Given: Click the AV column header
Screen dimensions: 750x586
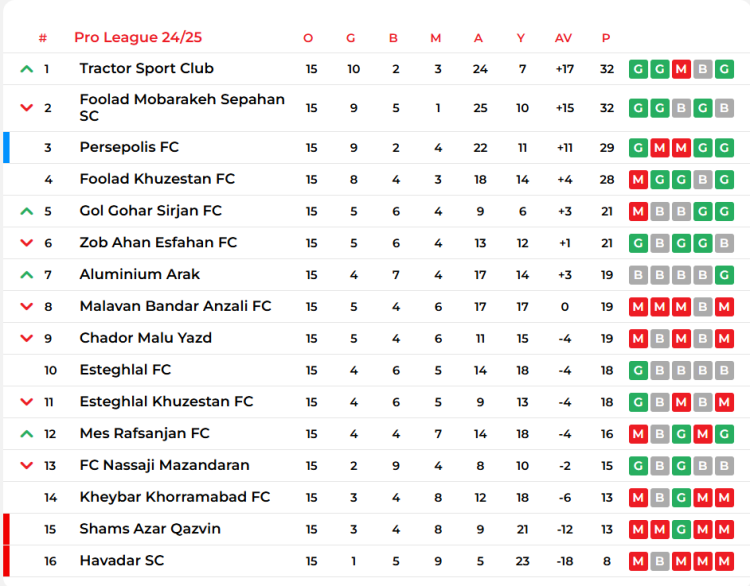Looking at the screenshot, I should (x=563, y=38).
